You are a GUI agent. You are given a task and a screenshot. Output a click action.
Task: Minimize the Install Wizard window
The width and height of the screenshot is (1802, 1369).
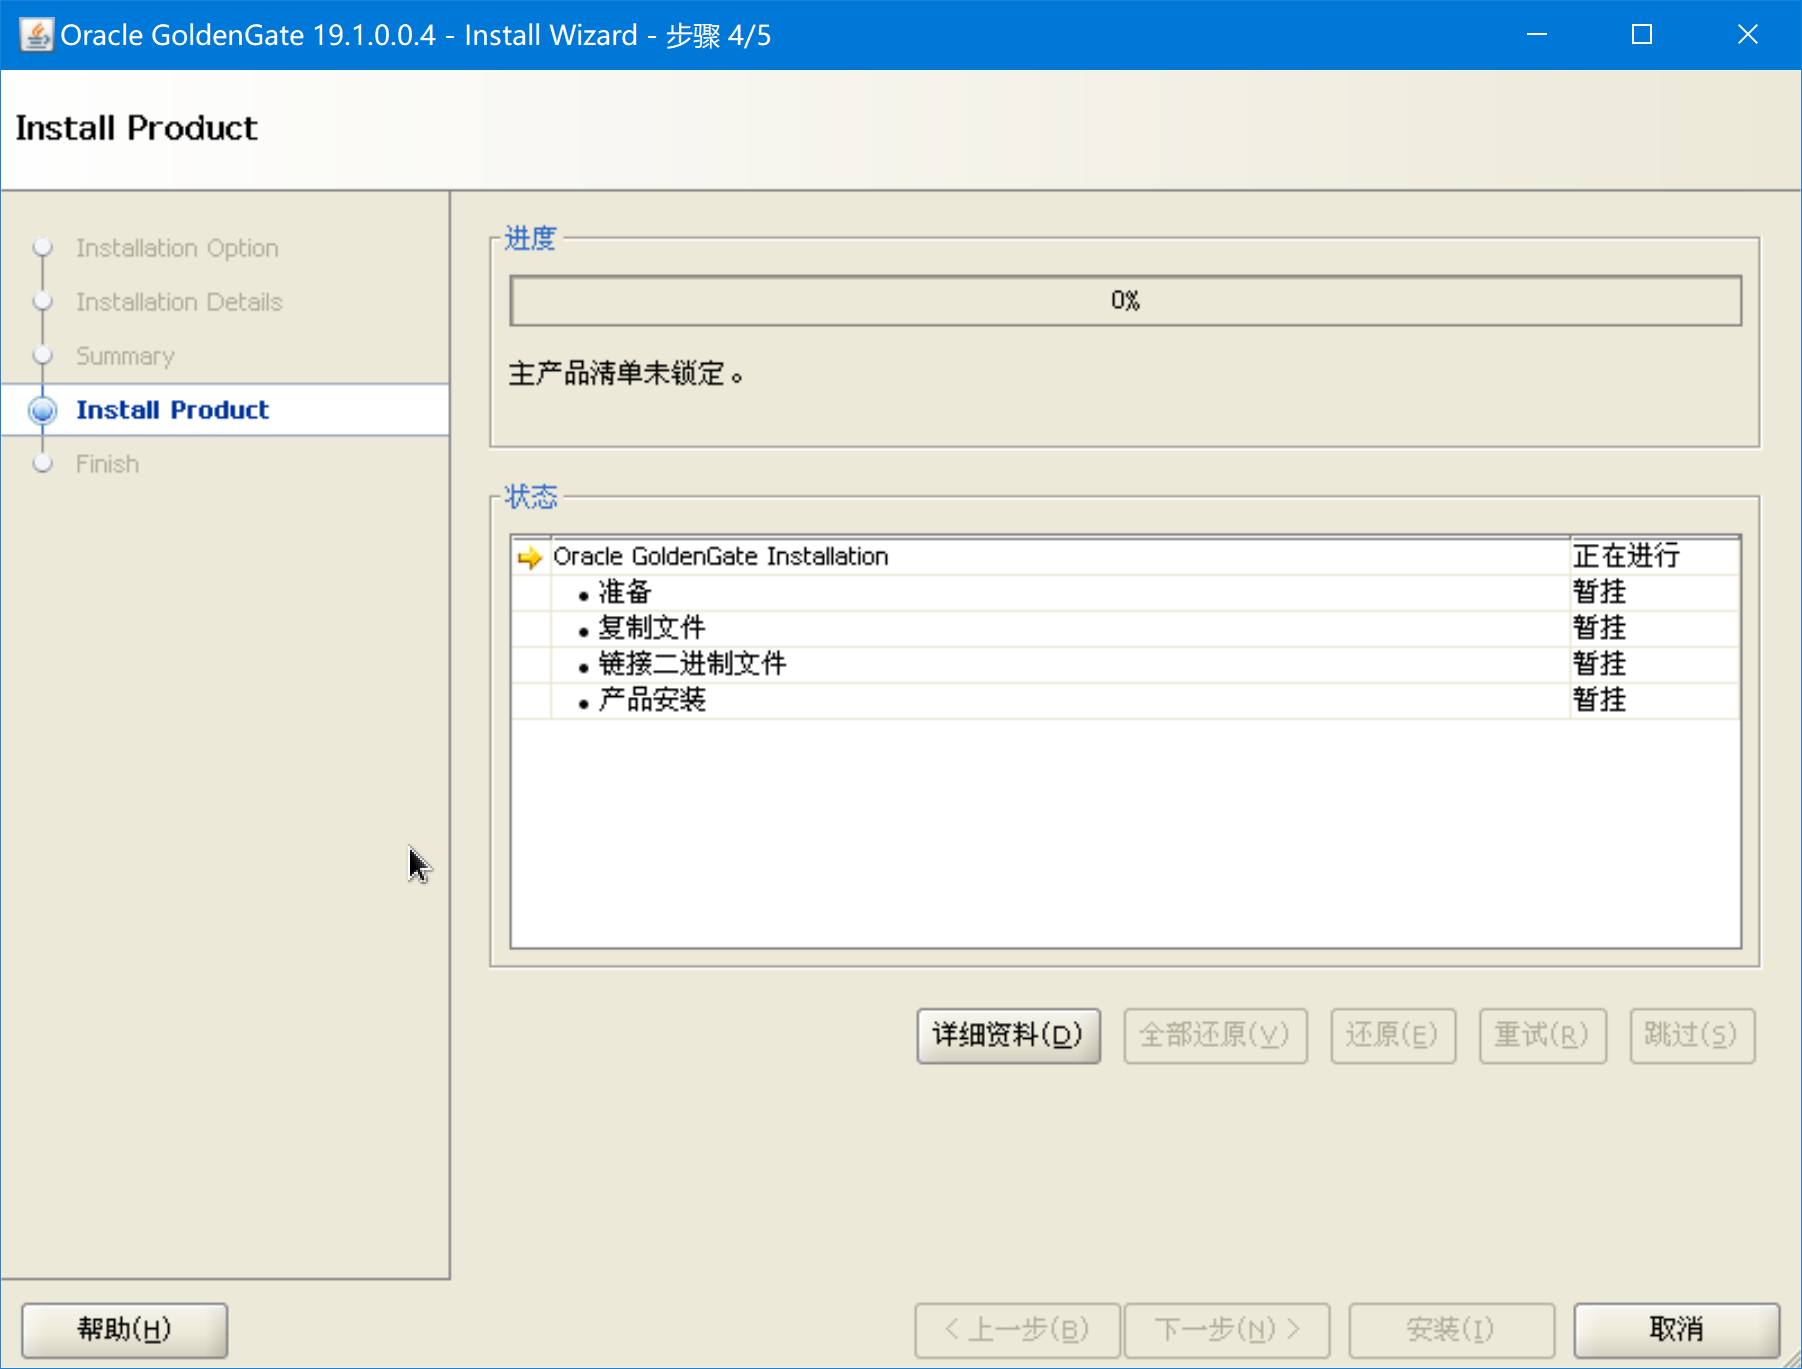click(x=1537, y=35)
